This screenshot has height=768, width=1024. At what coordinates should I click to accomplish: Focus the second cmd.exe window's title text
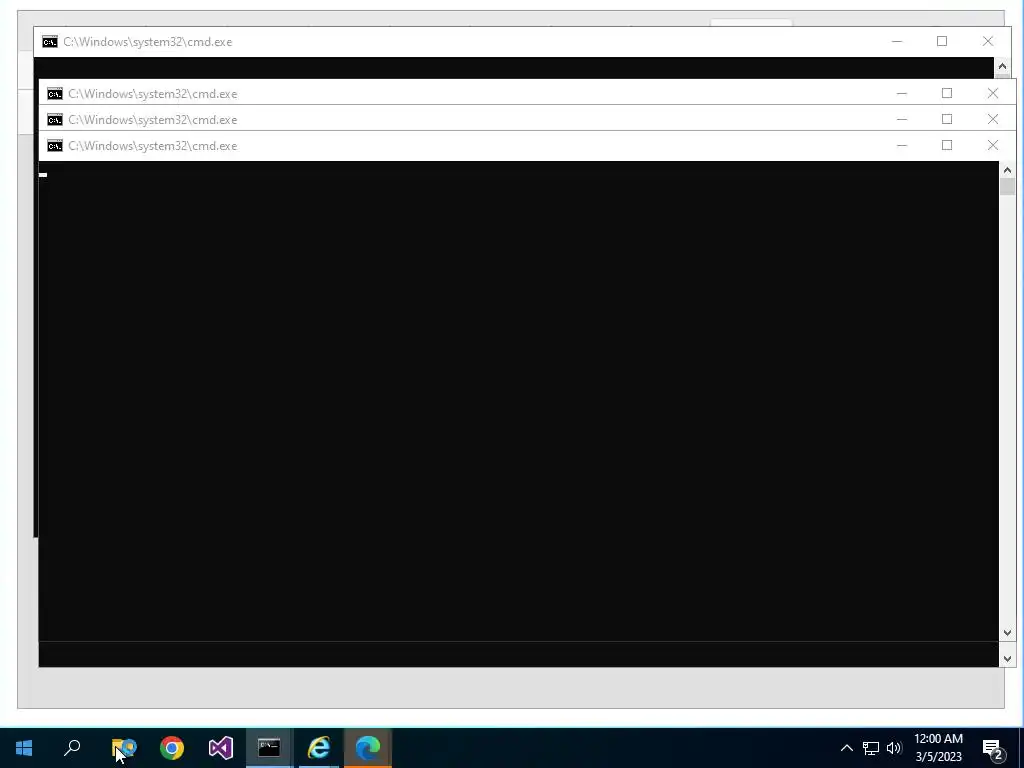pos(153,120)
